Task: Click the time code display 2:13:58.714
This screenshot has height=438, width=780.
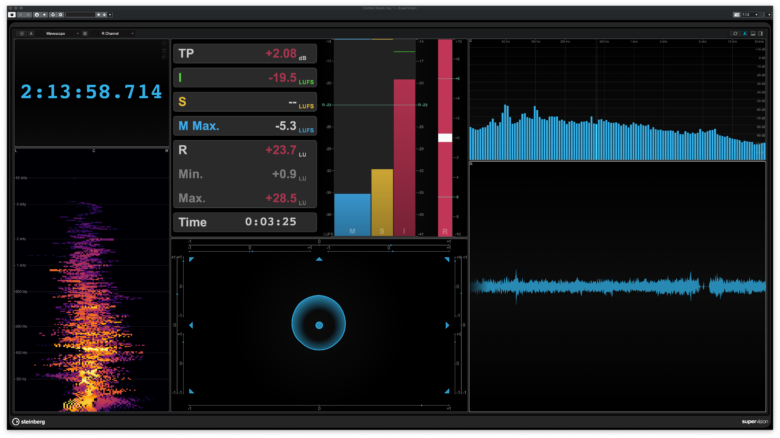Action: pyautogui.click(x=91, y=92)
